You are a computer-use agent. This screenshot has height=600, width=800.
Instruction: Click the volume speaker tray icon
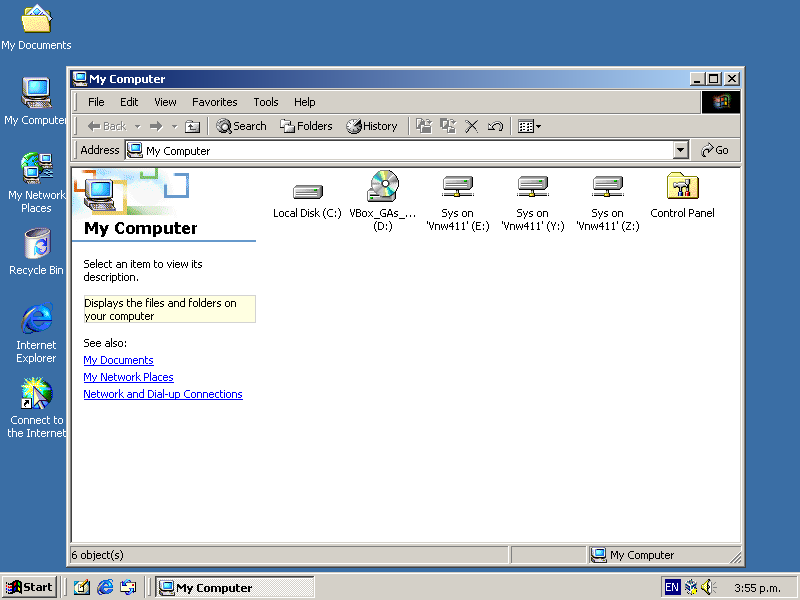point(709,587)
